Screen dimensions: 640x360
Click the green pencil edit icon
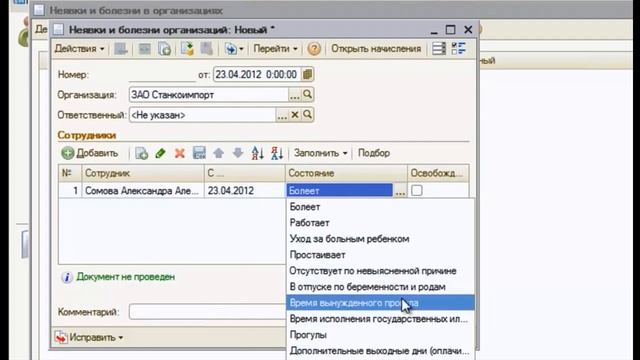tap(160, 153)
